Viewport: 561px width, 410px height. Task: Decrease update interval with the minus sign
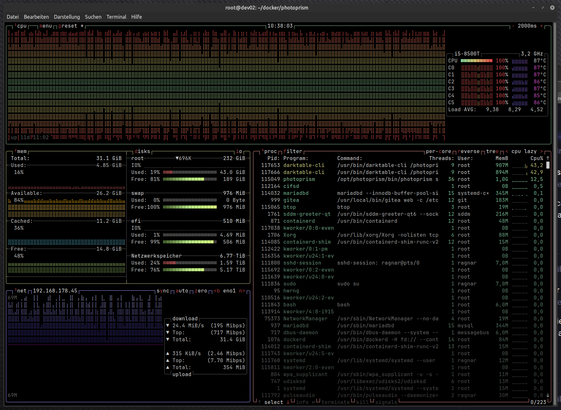pyautogui.click(x=513, y=26)
